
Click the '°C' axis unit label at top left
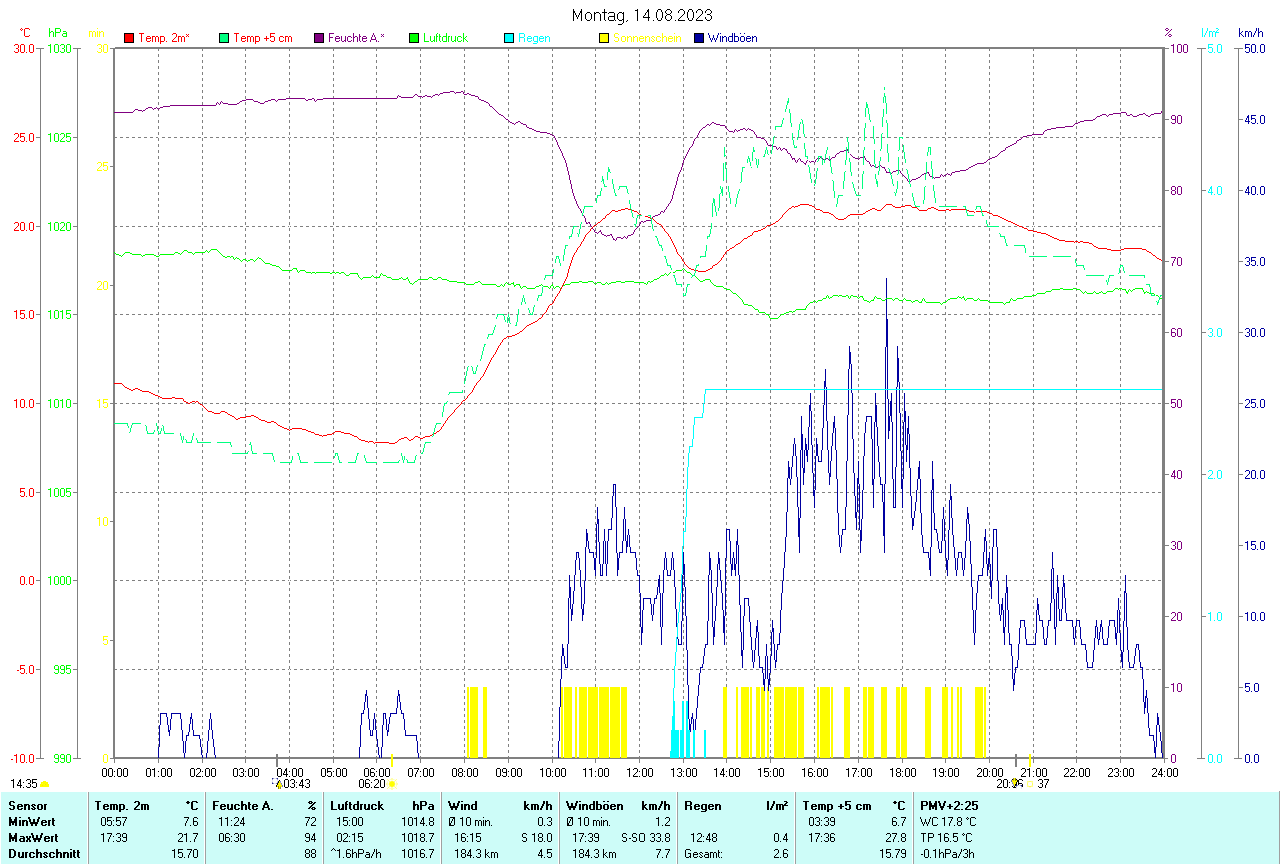(x=24, y=33)
